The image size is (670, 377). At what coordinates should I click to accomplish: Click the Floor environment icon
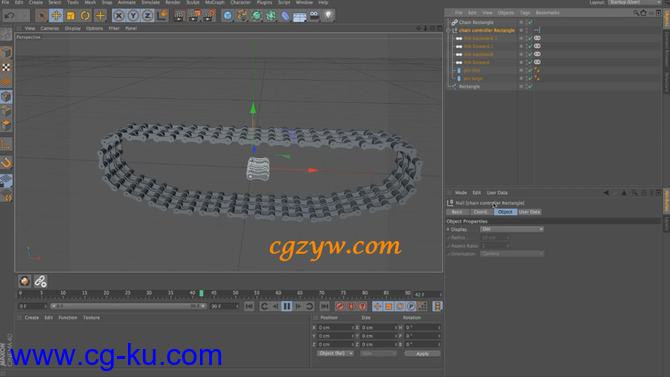pos(300,16)
